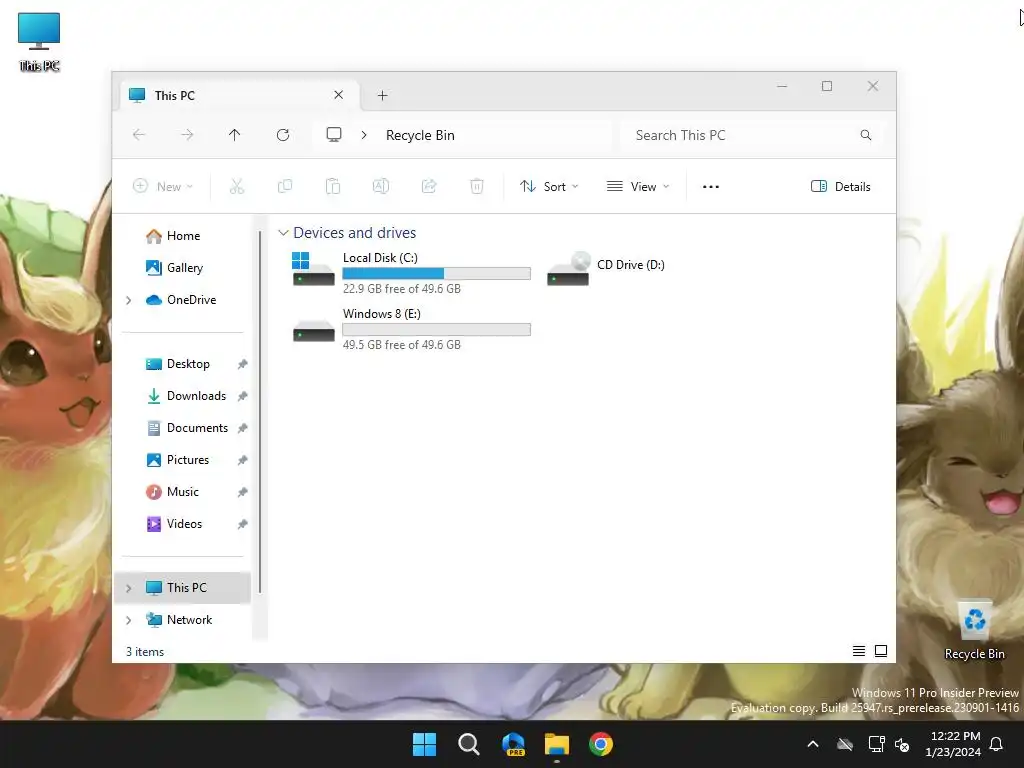Toggle the Details pane

(840, 187)
